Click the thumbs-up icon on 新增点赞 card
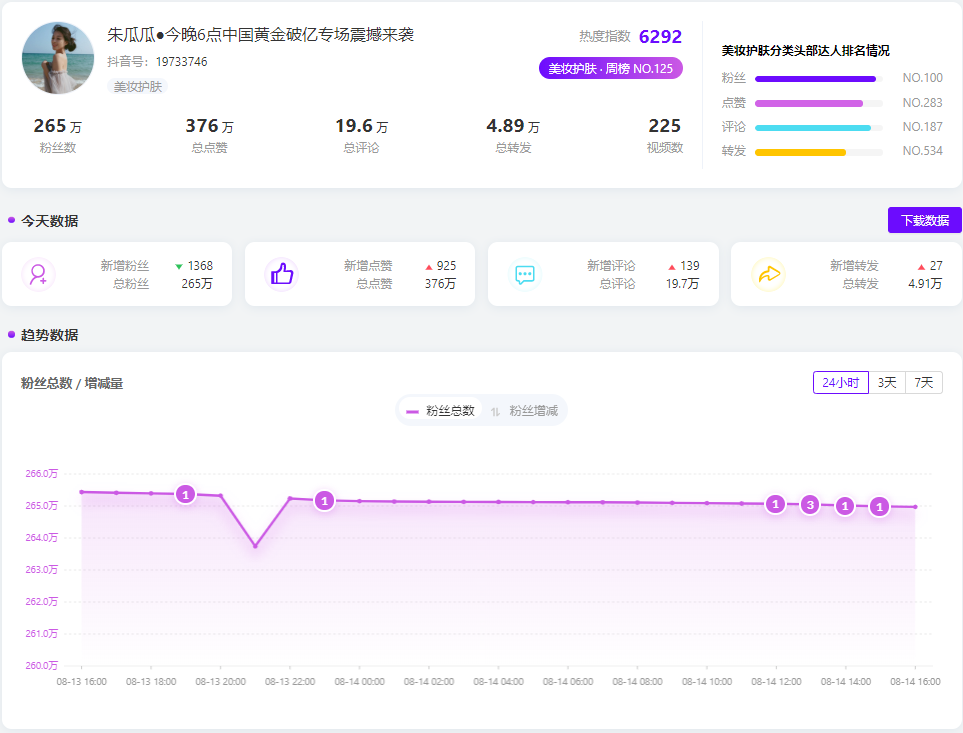The height and width of the screenshot is (733, 963). (281, 273)
